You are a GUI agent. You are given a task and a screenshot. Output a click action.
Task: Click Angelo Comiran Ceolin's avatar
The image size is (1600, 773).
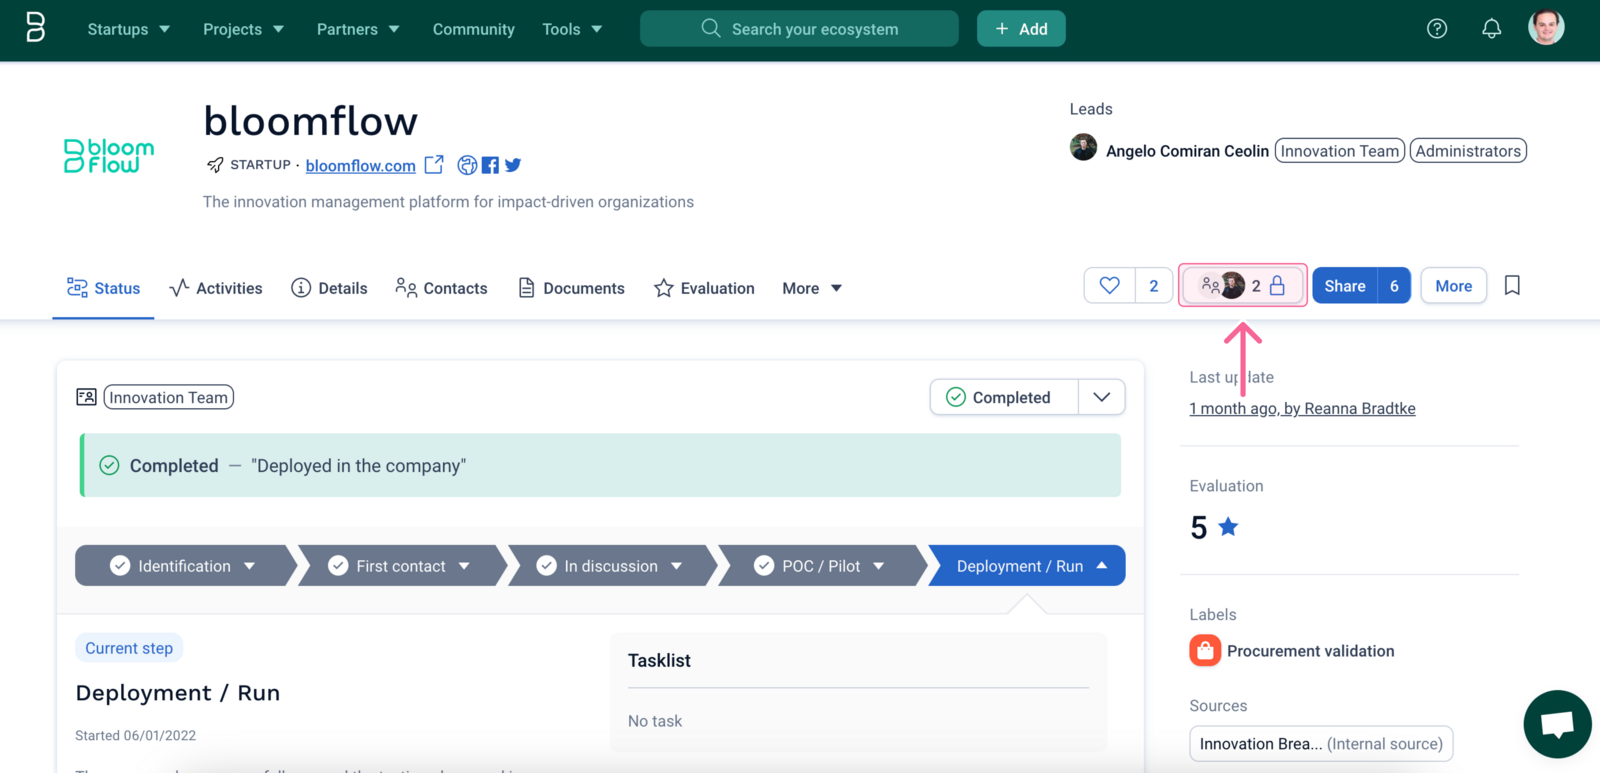[x=1083, y=148]
